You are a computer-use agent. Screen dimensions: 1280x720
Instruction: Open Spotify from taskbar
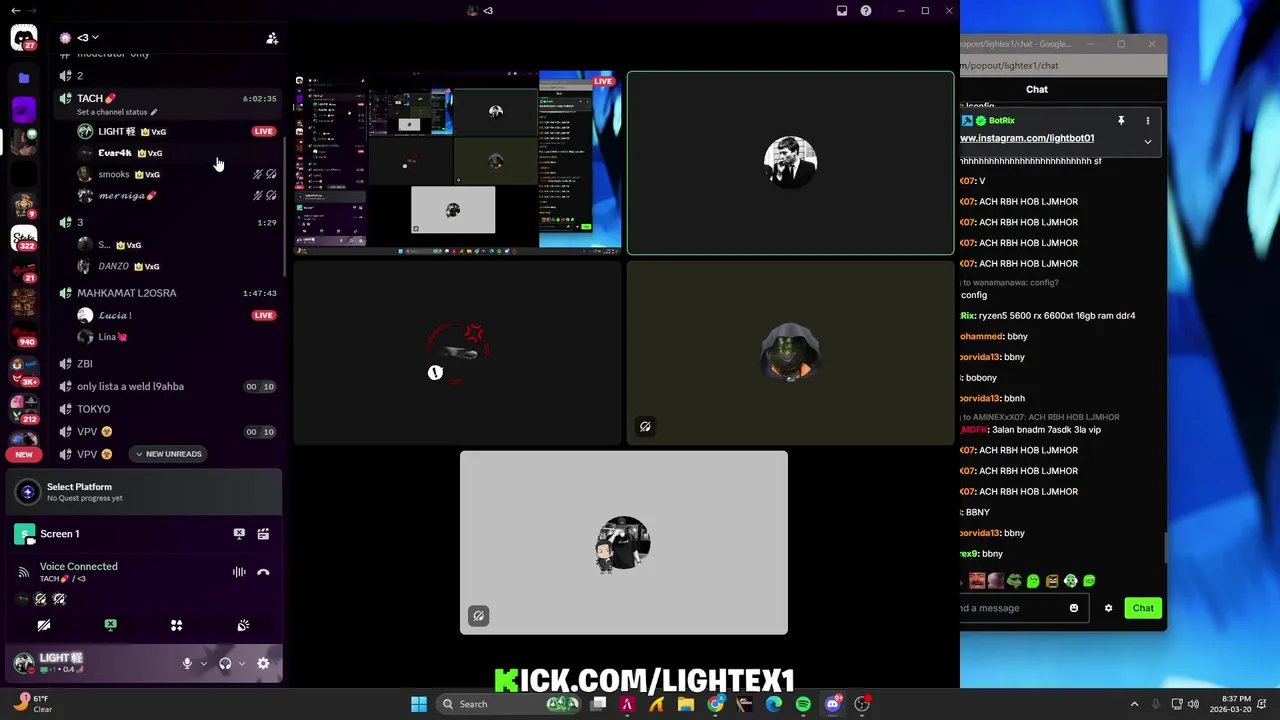pyautogui.click(x=803, y=704)
